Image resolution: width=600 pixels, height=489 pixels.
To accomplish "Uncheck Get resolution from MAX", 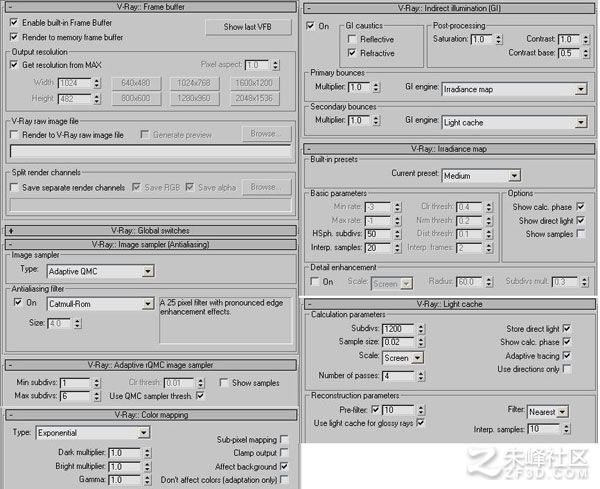I will (x=14, y=65).
